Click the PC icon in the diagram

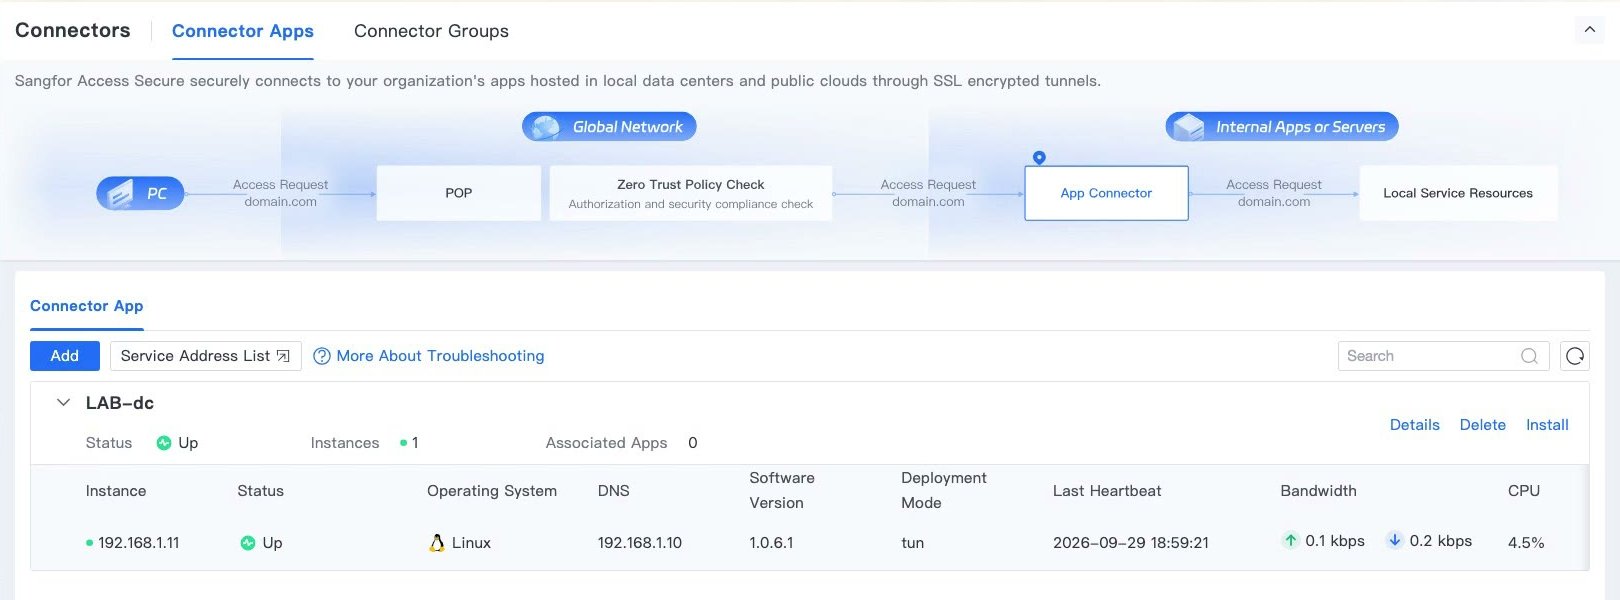click(x=121, y=193)
